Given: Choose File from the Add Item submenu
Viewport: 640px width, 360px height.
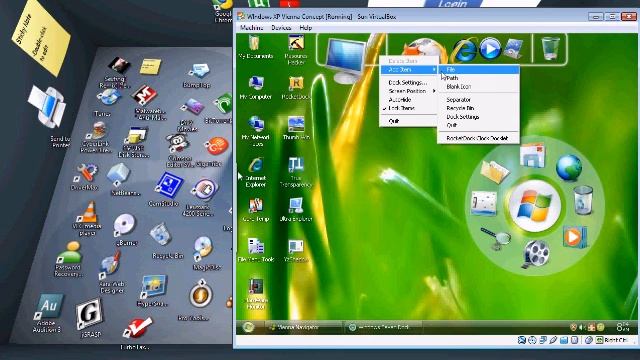Looking at the screenshot, I should (x=478, y=70).
